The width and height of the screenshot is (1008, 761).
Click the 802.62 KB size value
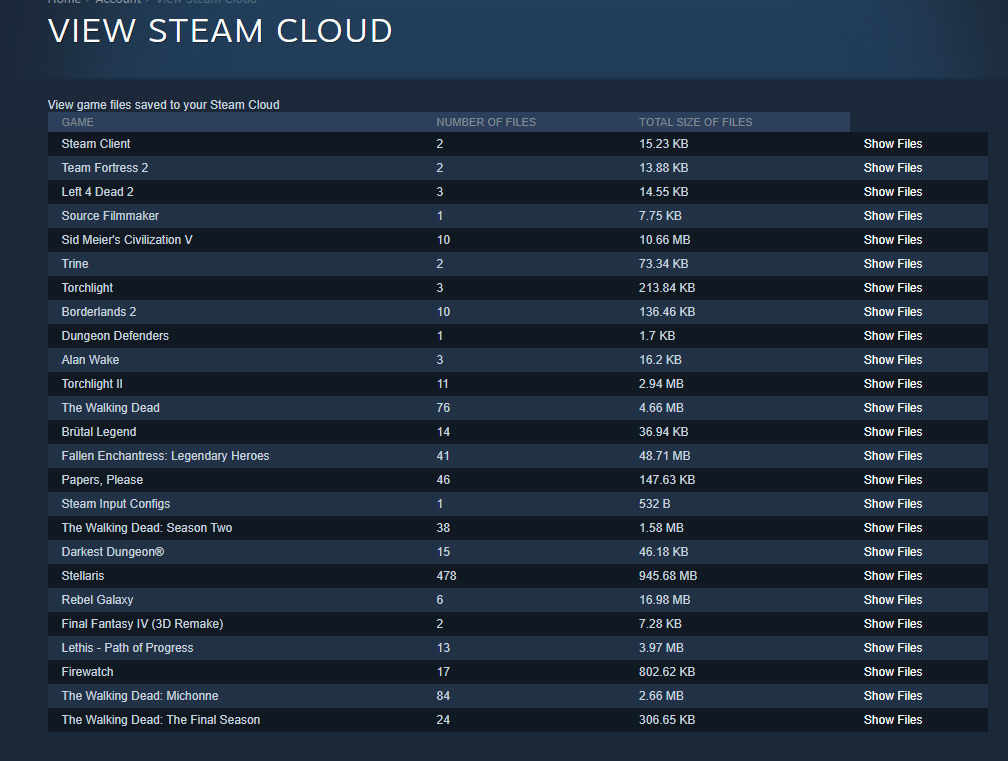tap(667, 672)
